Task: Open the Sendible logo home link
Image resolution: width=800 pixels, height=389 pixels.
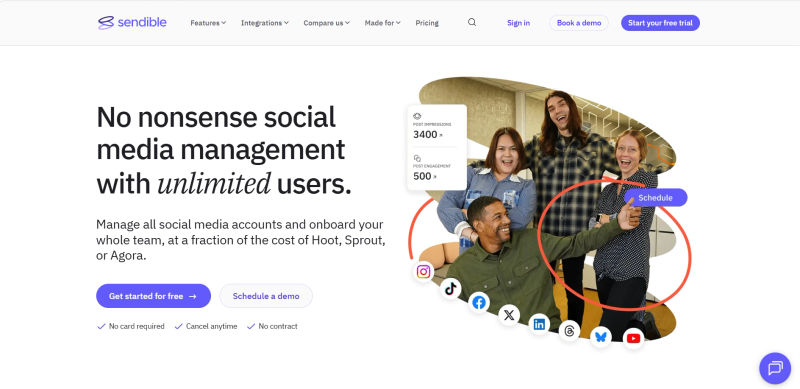Action: [132, 22]
